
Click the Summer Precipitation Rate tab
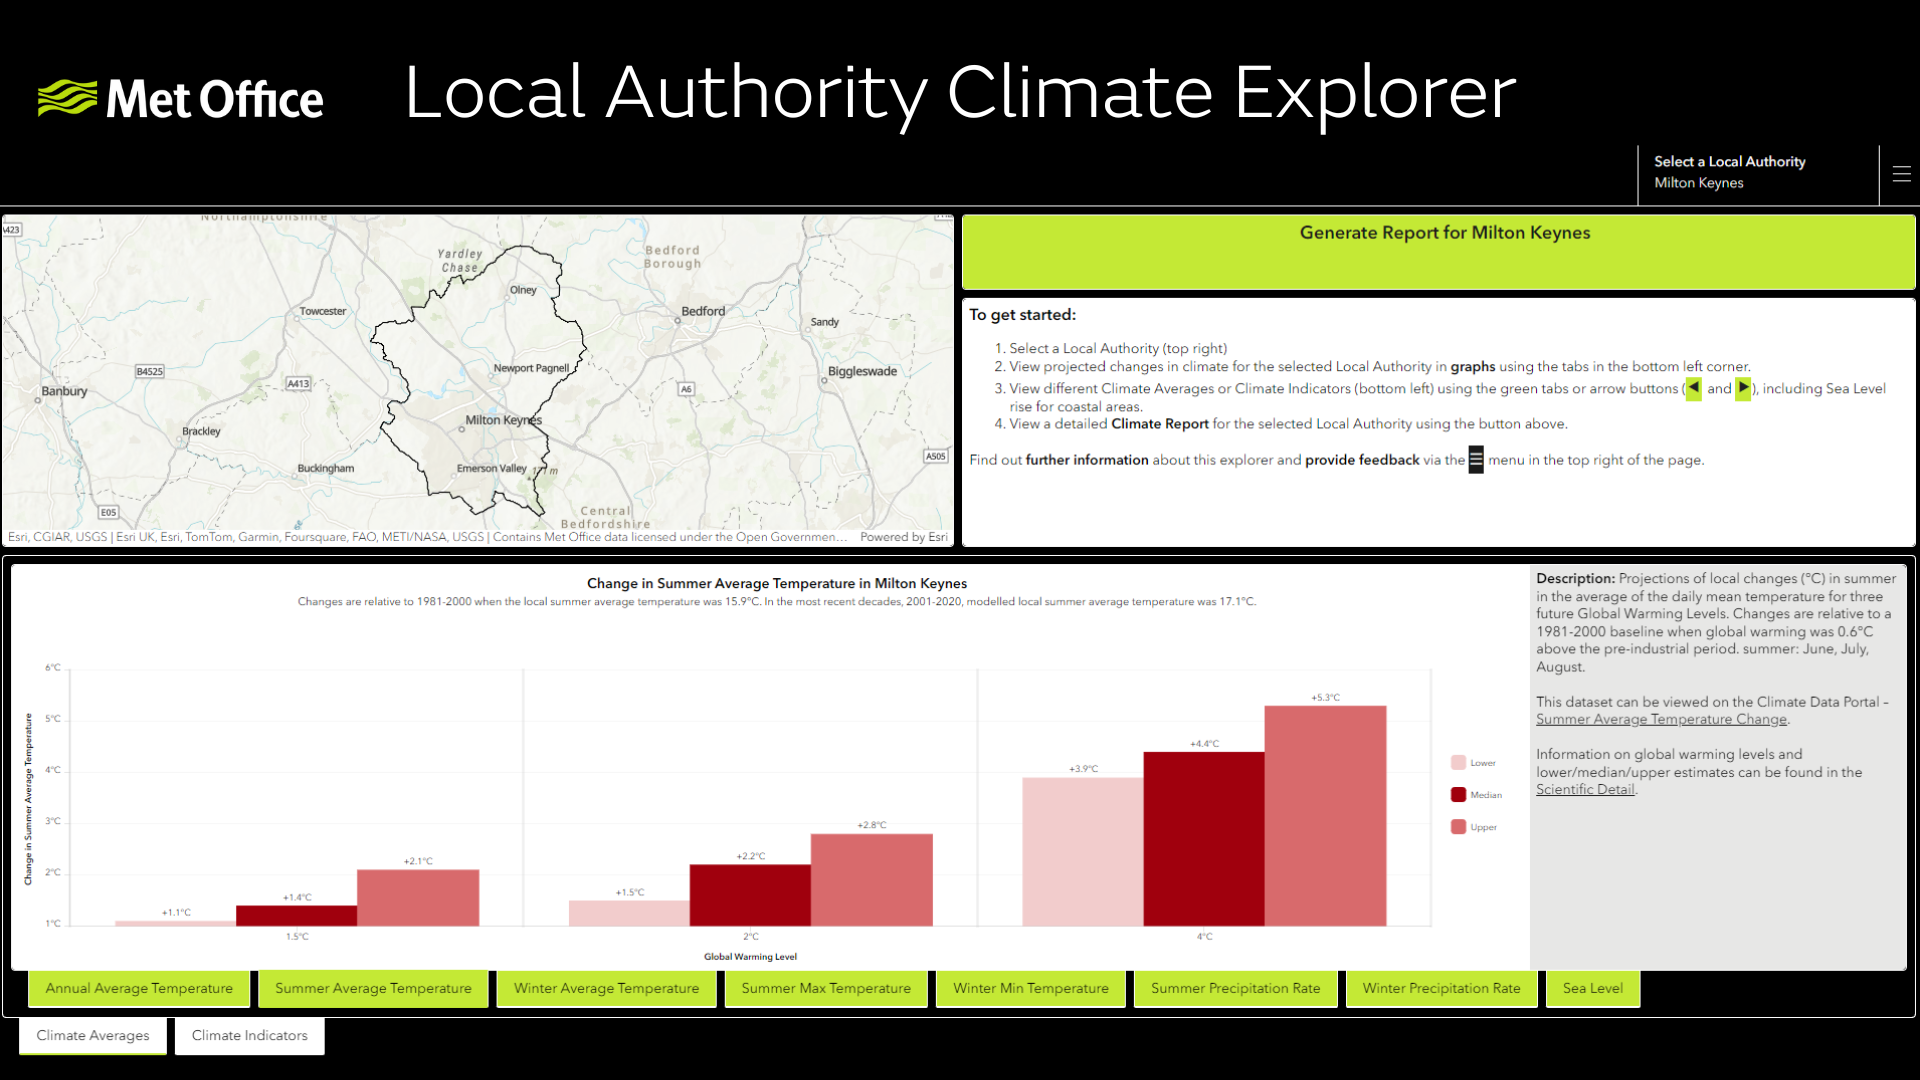pyautogui.click(x=1236, y=988)
